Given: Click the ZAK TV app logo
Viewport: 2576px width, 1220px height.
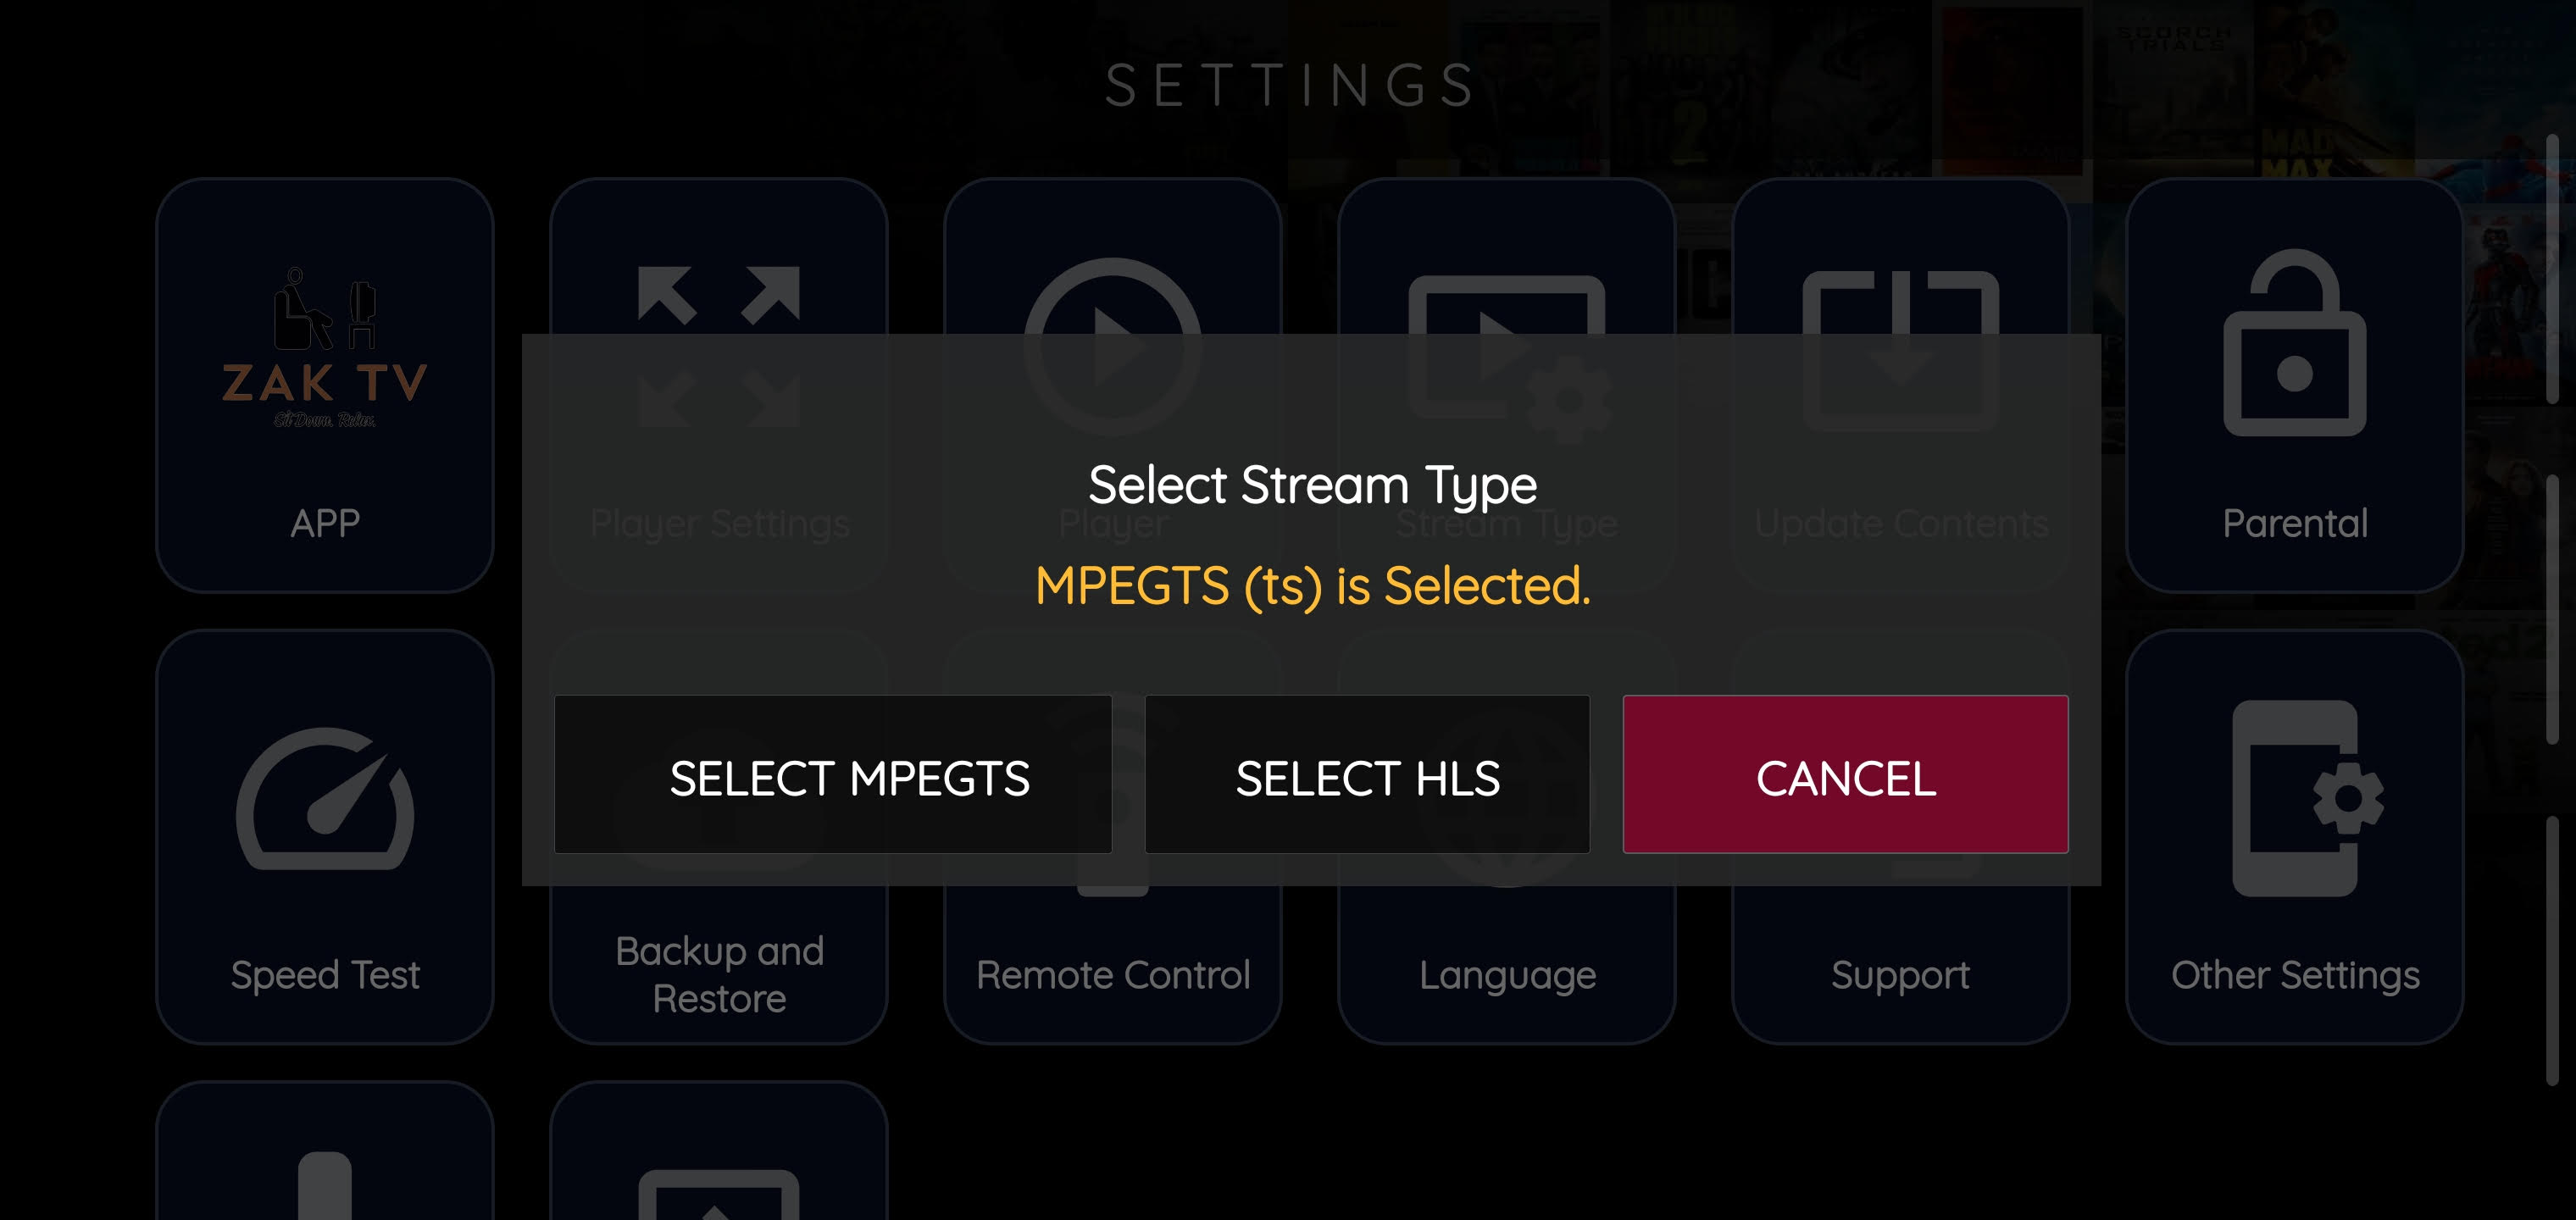Looking at the screenshot, I should pyautogui.click(x=325, y=348).
